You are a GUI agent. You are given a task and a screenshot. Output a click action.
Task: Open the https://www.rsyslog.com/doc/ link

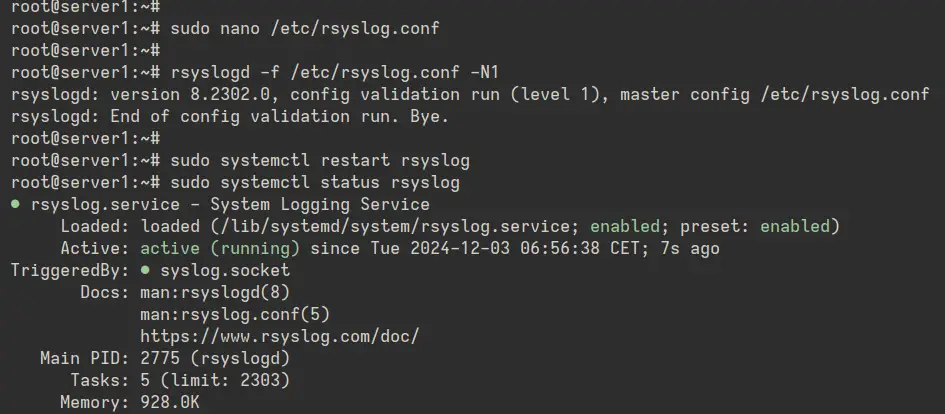coord(279,336)
